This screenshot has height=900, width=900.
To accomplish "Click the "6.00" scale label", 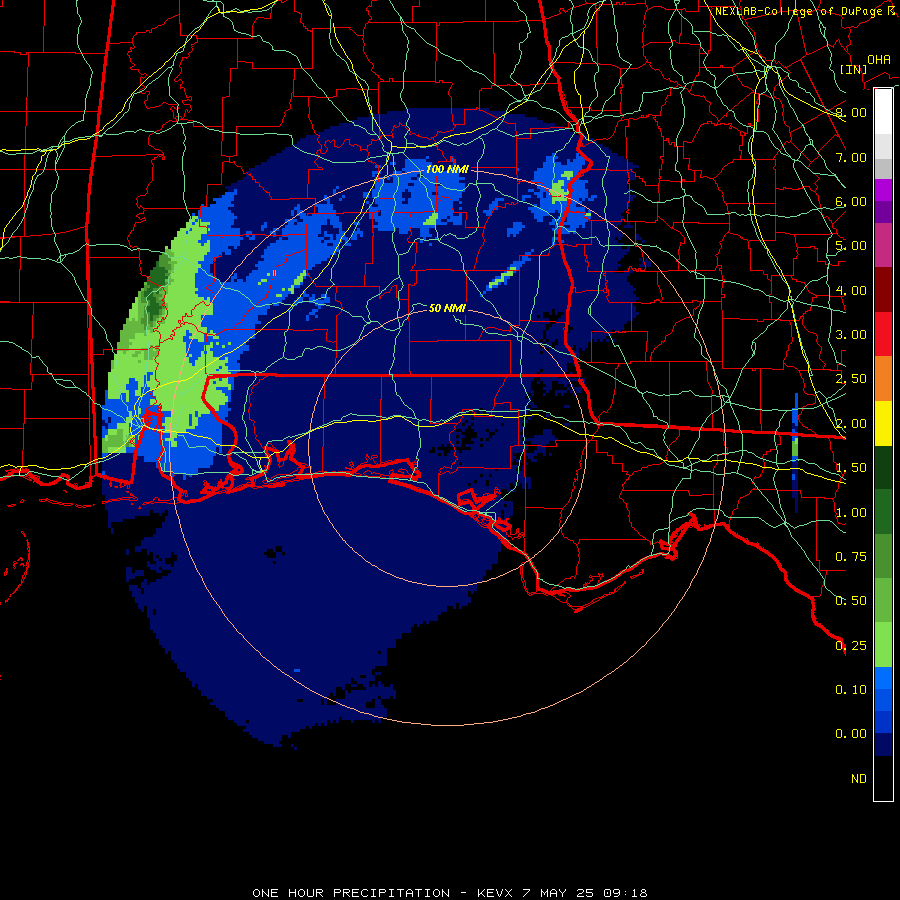I will click(851, 201).
